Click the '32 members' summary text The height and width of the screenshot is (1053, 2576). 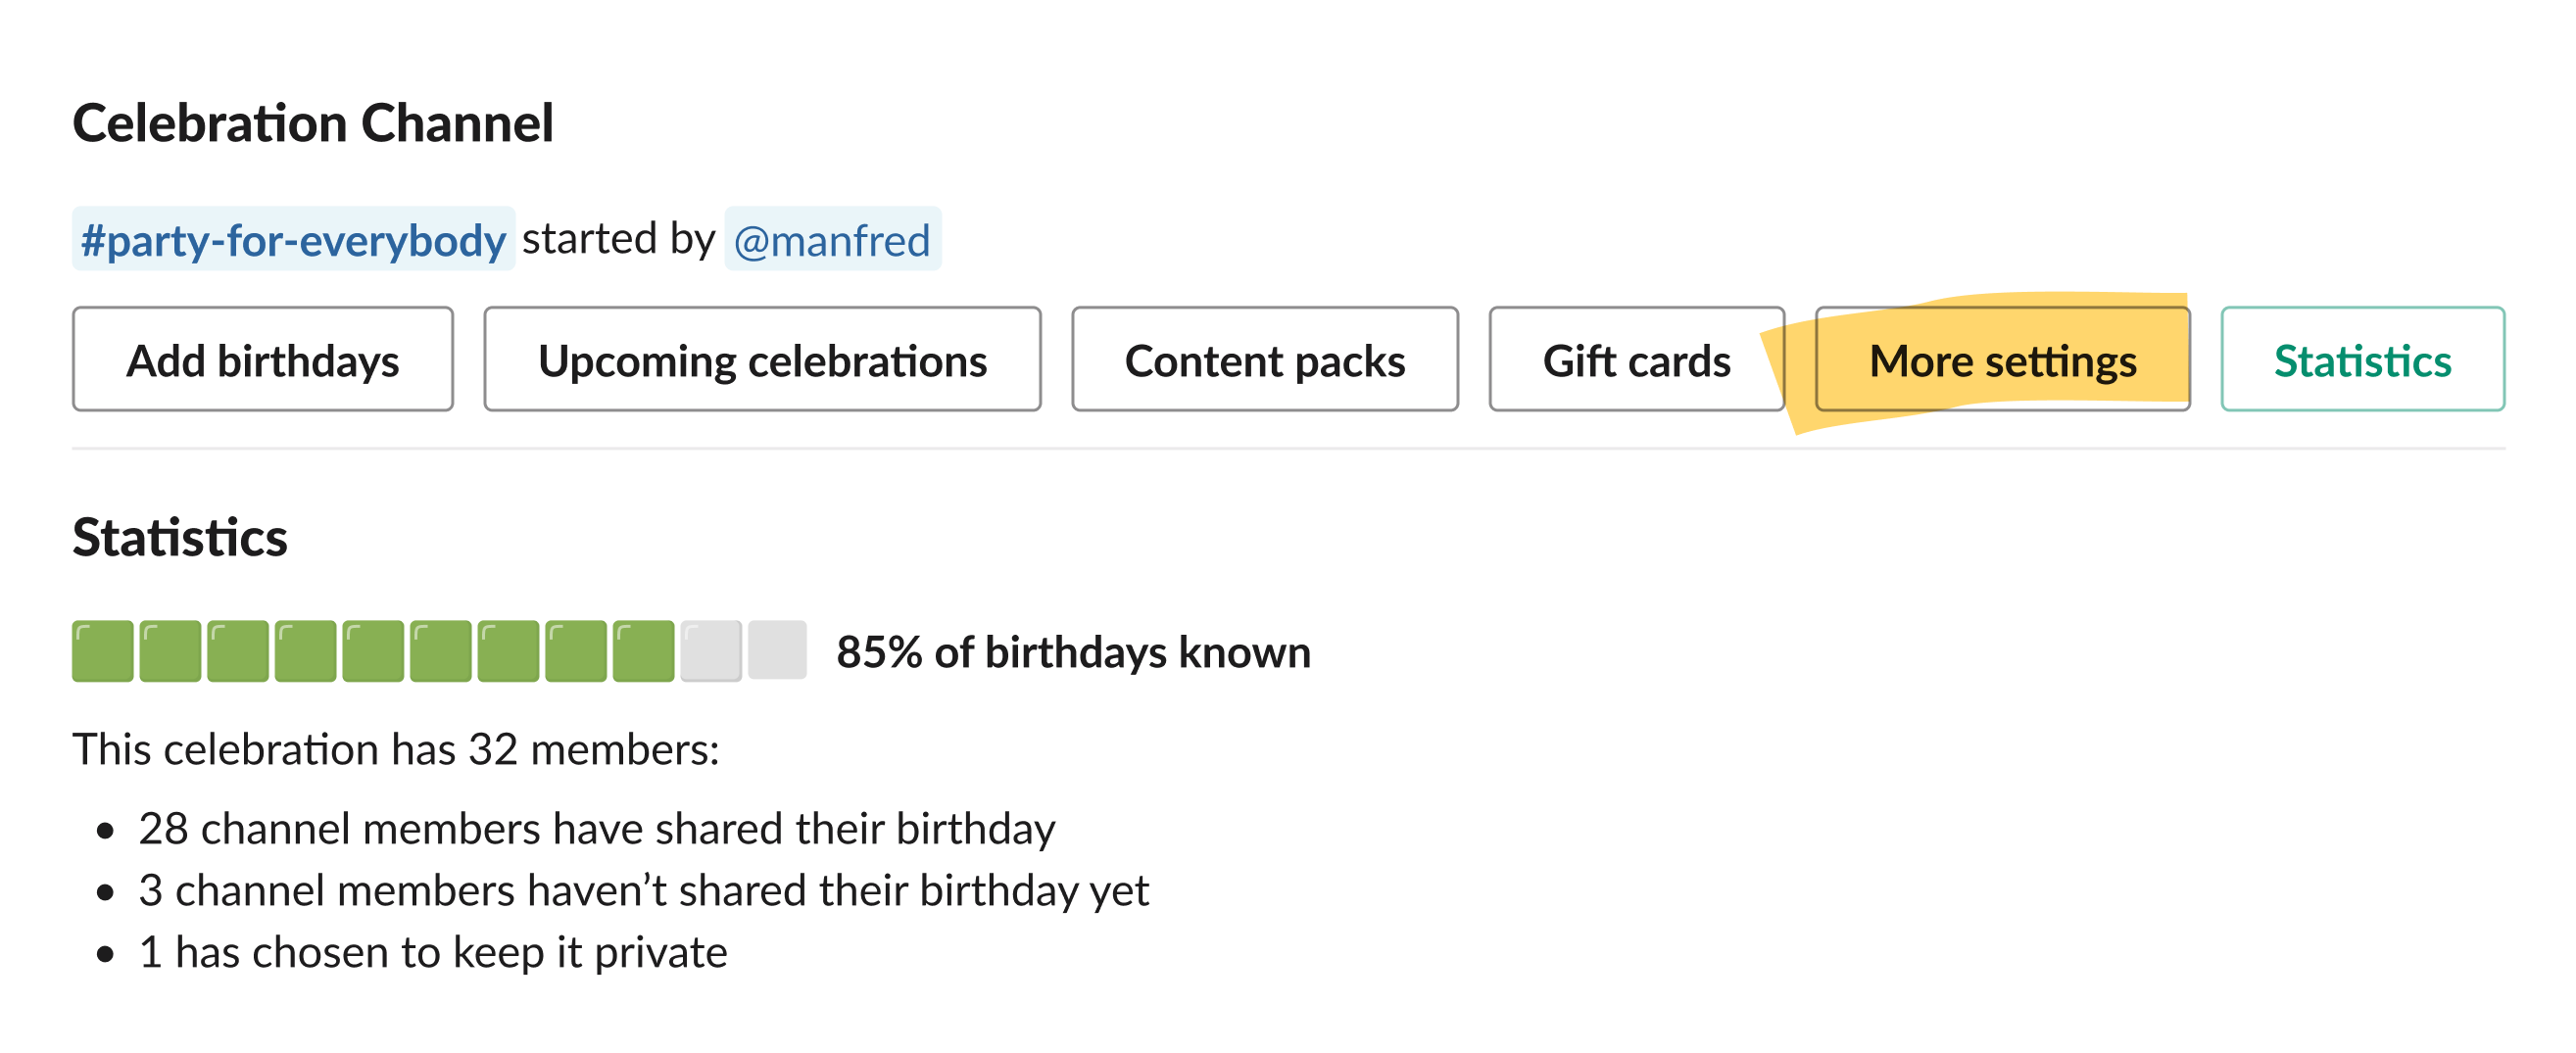point(396,748)
